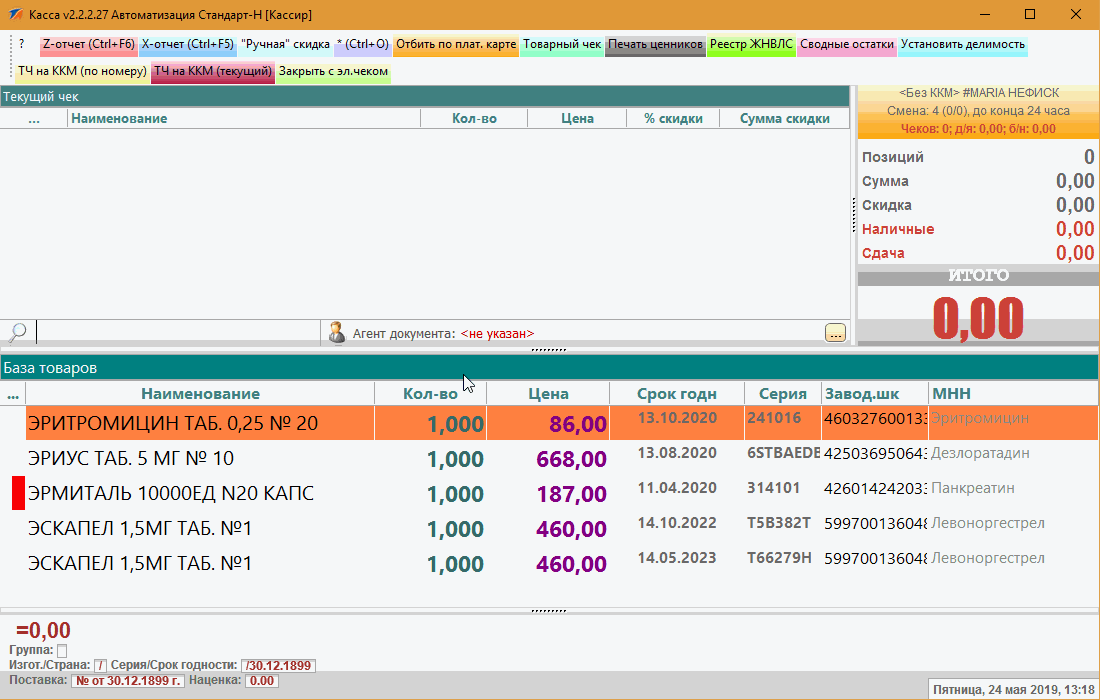The width and height of the screenshot is (1100, 700).
Task: Select Закрыть с эл.чеком
Action: pyautogui.click(x=333, y=72)
